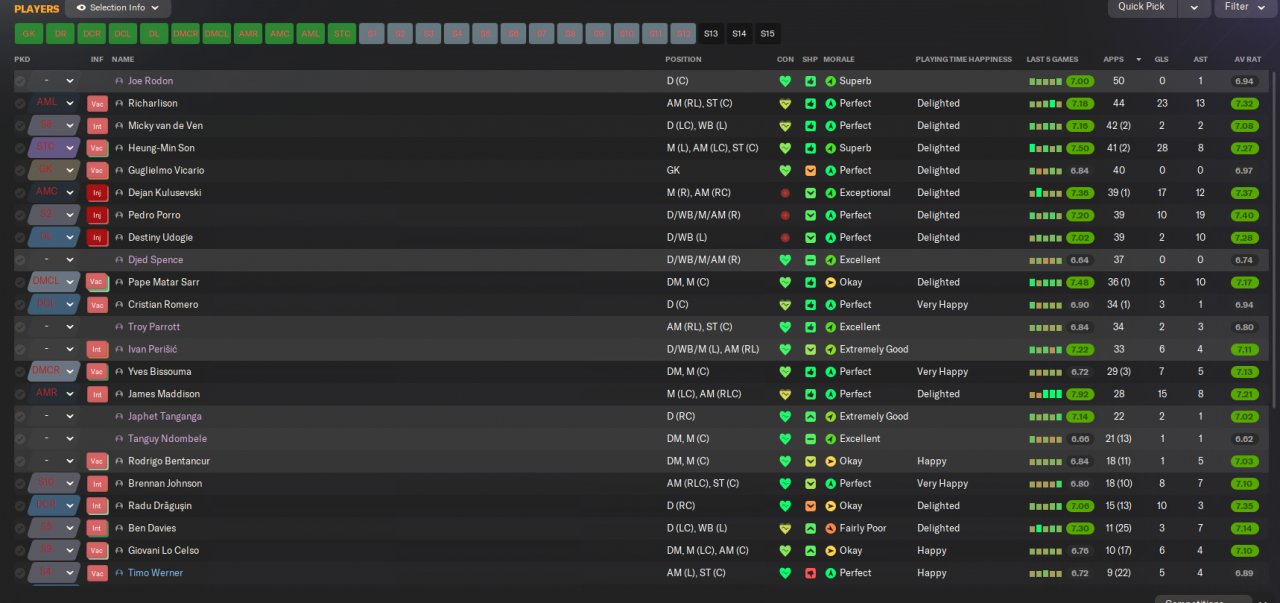Click Tanguy Ndombele's morale icon
The height and width of the screenshot is (603, 1280).
pos(830,439)
